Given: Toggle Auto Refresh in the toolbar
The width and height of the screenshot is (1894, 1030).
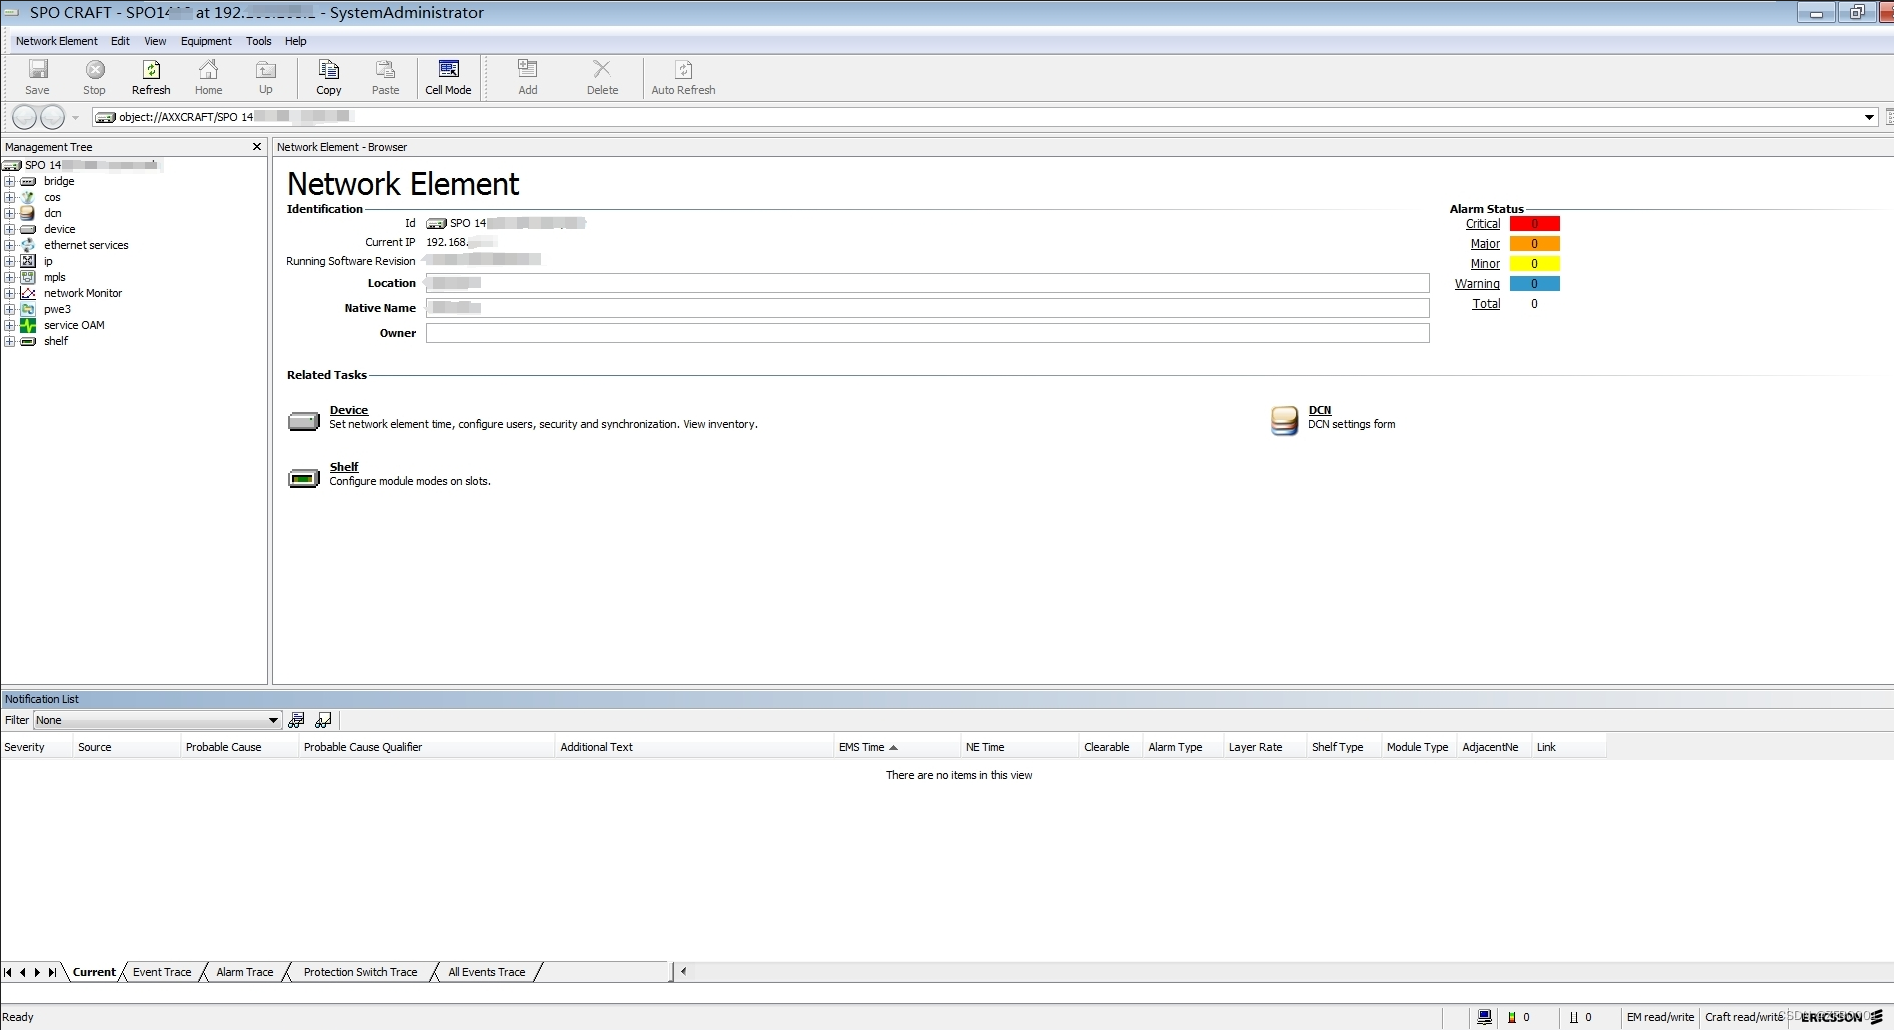Looking at the screenshot, I should pyautogui.click(x=683, y=78).
